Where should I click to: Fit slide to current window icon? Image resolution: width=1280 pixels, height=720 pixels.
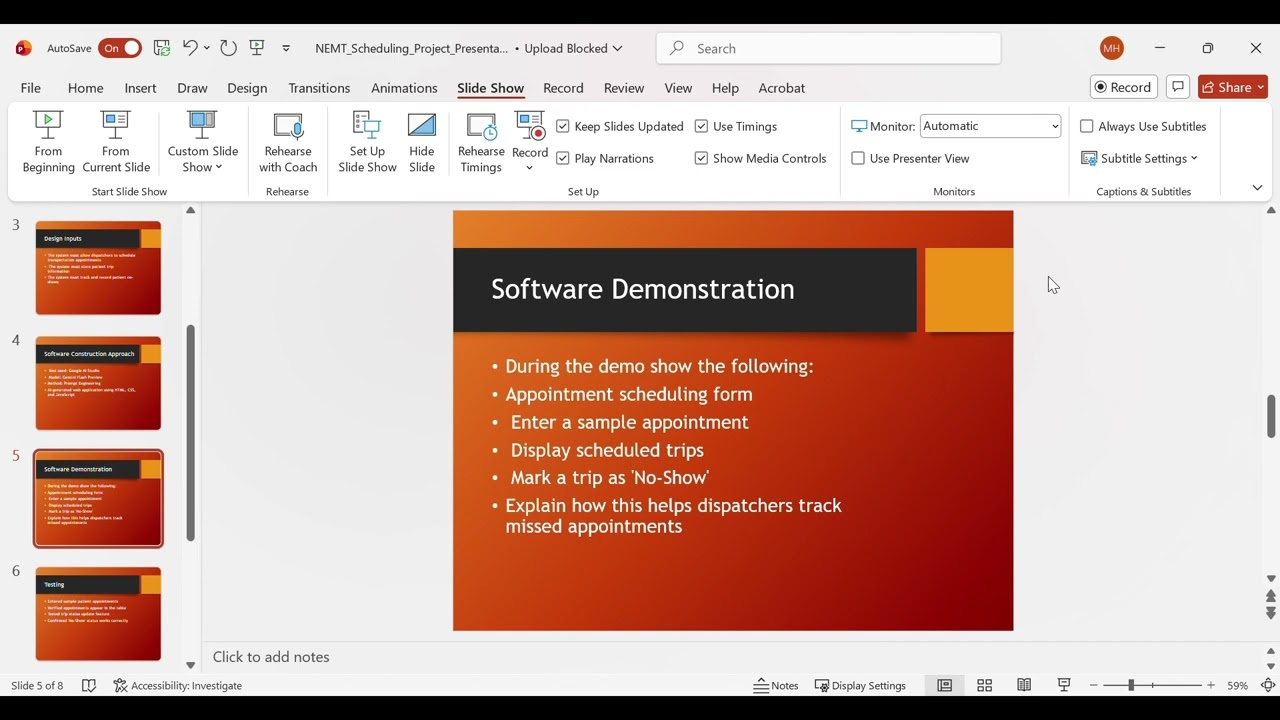(x=1267, y=685)
